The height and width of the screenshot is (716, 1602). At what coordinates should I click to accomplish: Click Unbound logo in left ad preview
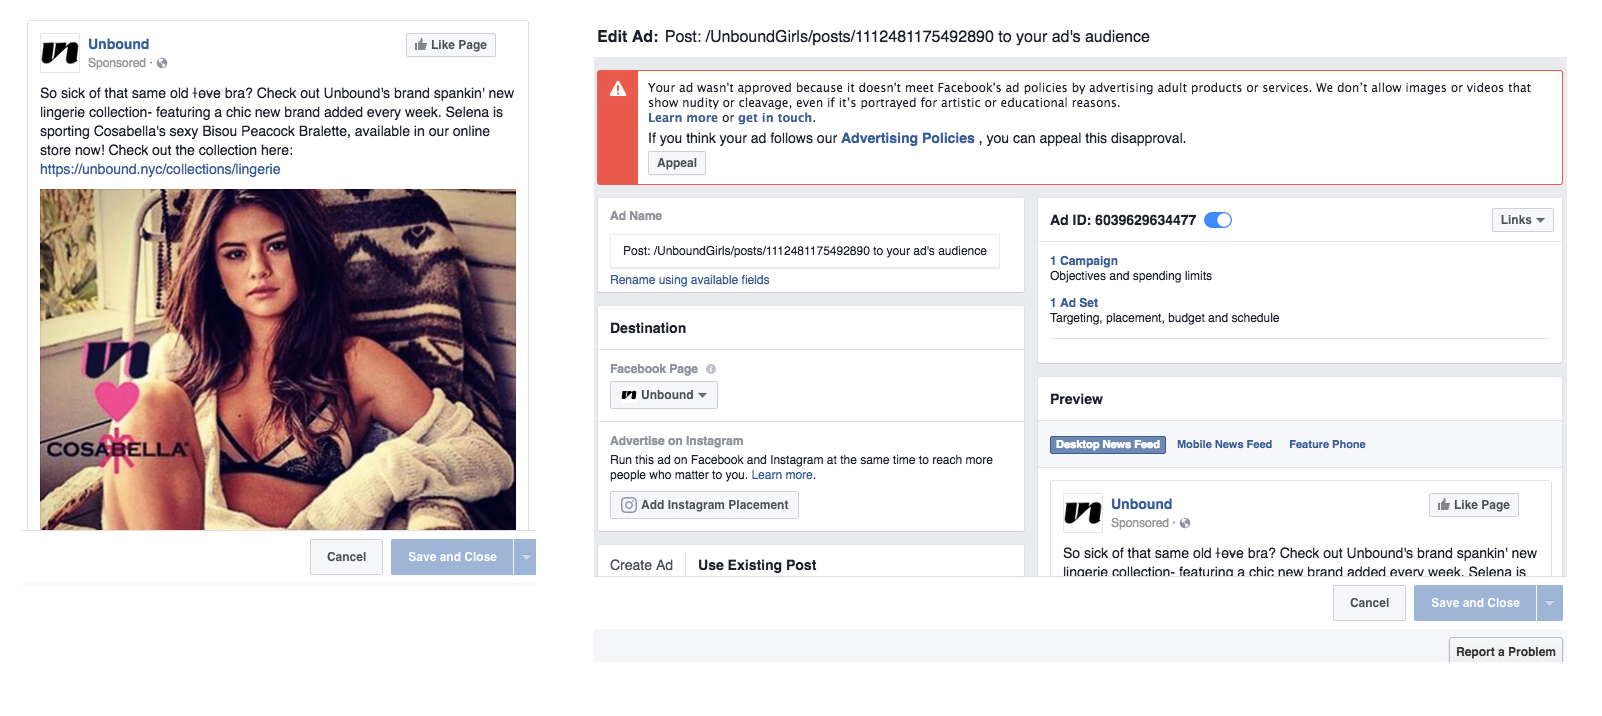coord(59,53)
